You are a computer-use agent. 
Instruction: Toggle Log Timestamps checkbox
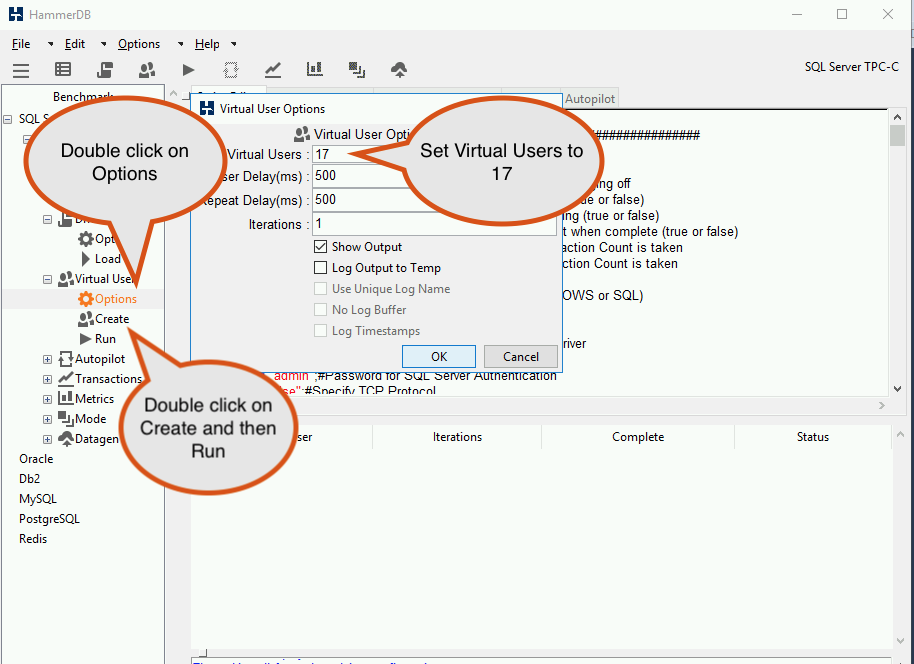pyautogui.click(x=321, y=331)
